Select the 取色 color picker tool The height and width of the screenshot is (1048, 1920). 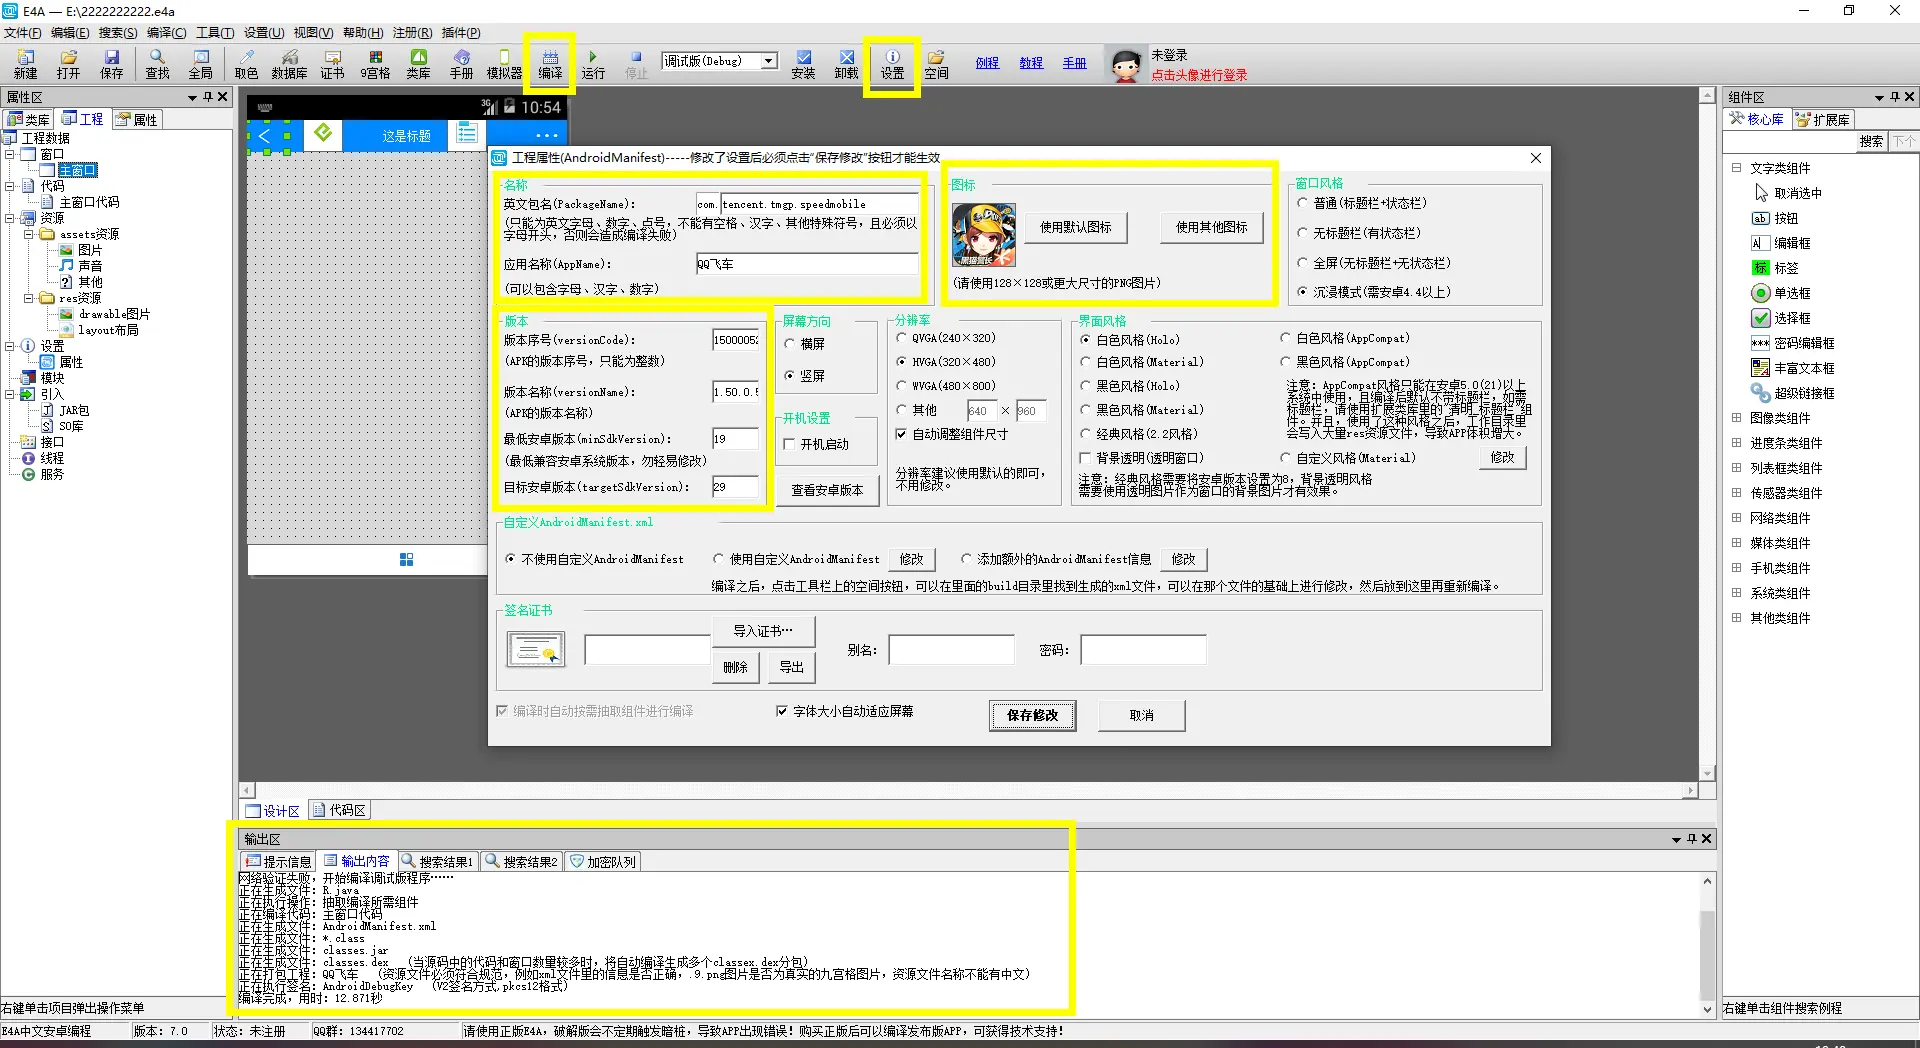pyautogui.click(x=246, y=64)
